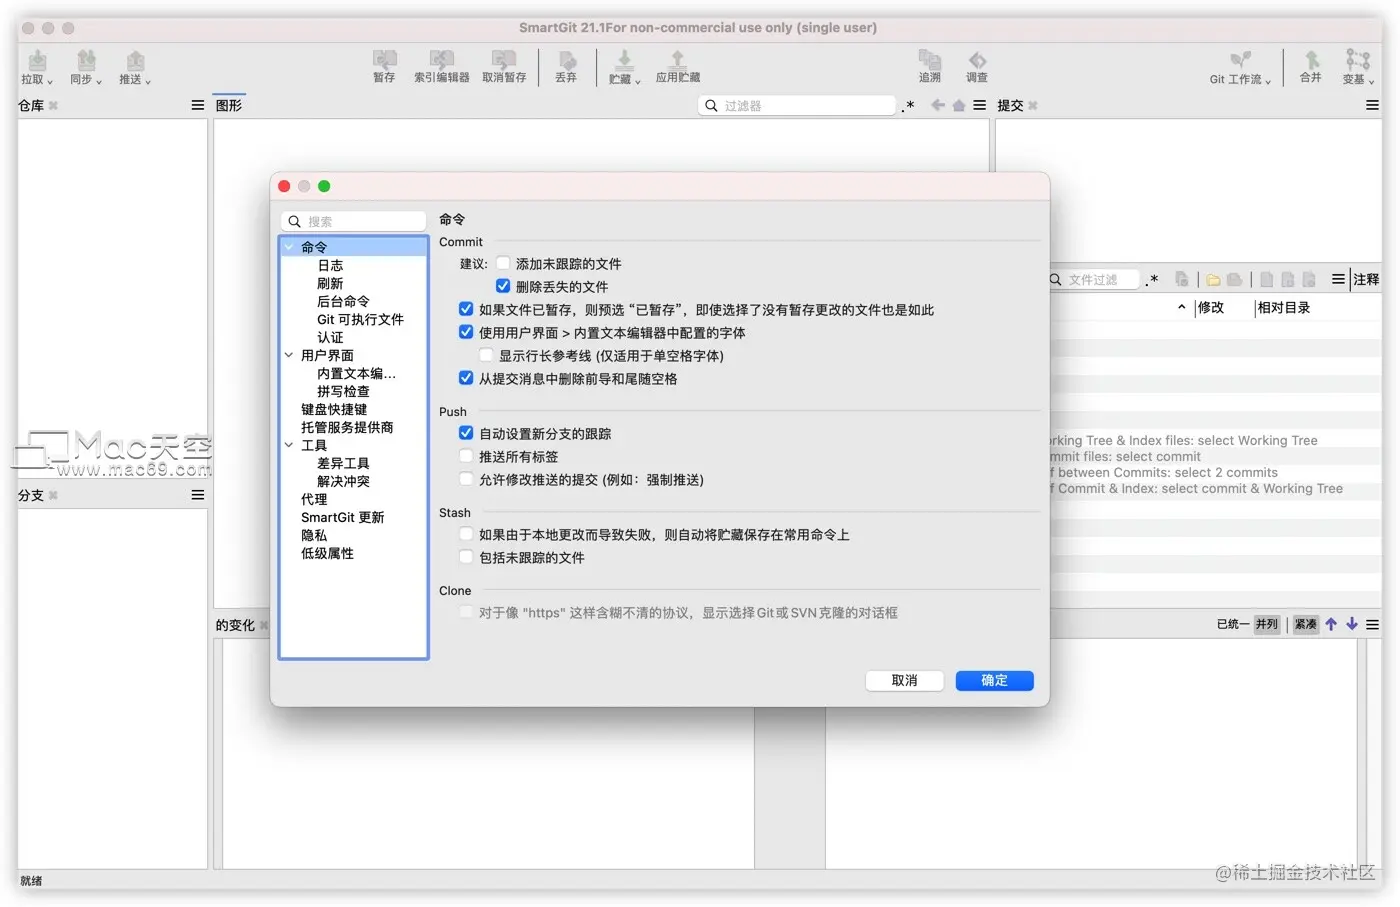Viewport: 1400px width, 907px height.
Task: Click the 注释 tab in commit panel
Action: pos(1366,280)
